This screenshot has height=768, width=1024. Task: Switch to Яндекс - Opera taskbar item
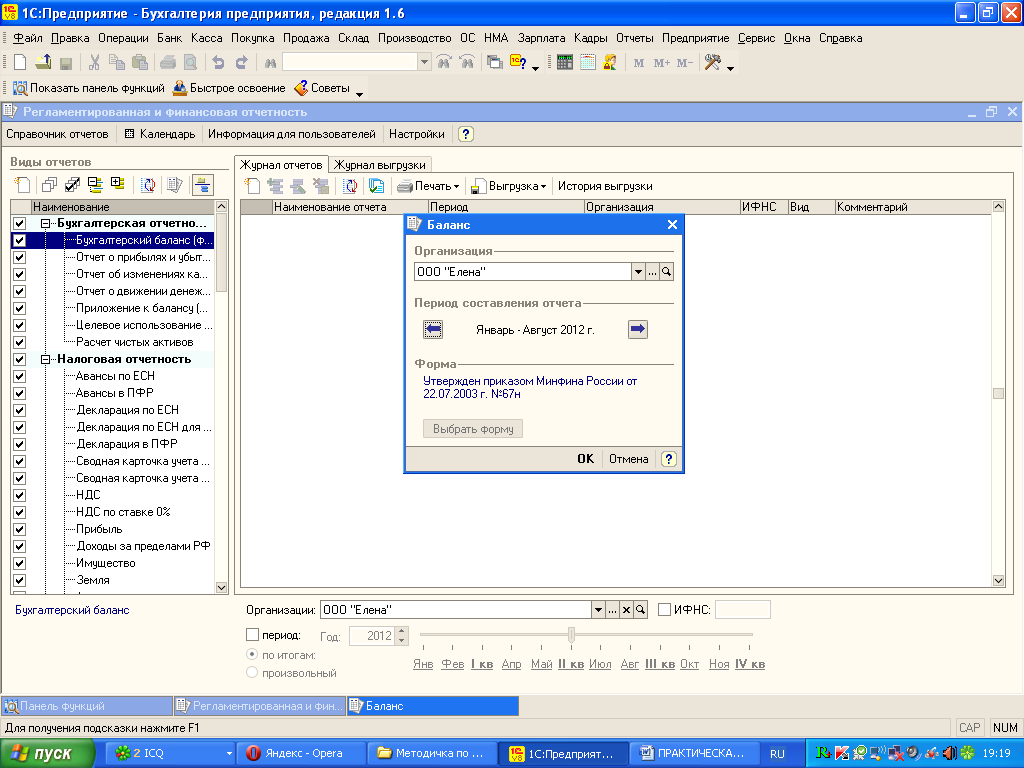coord(300,754)
